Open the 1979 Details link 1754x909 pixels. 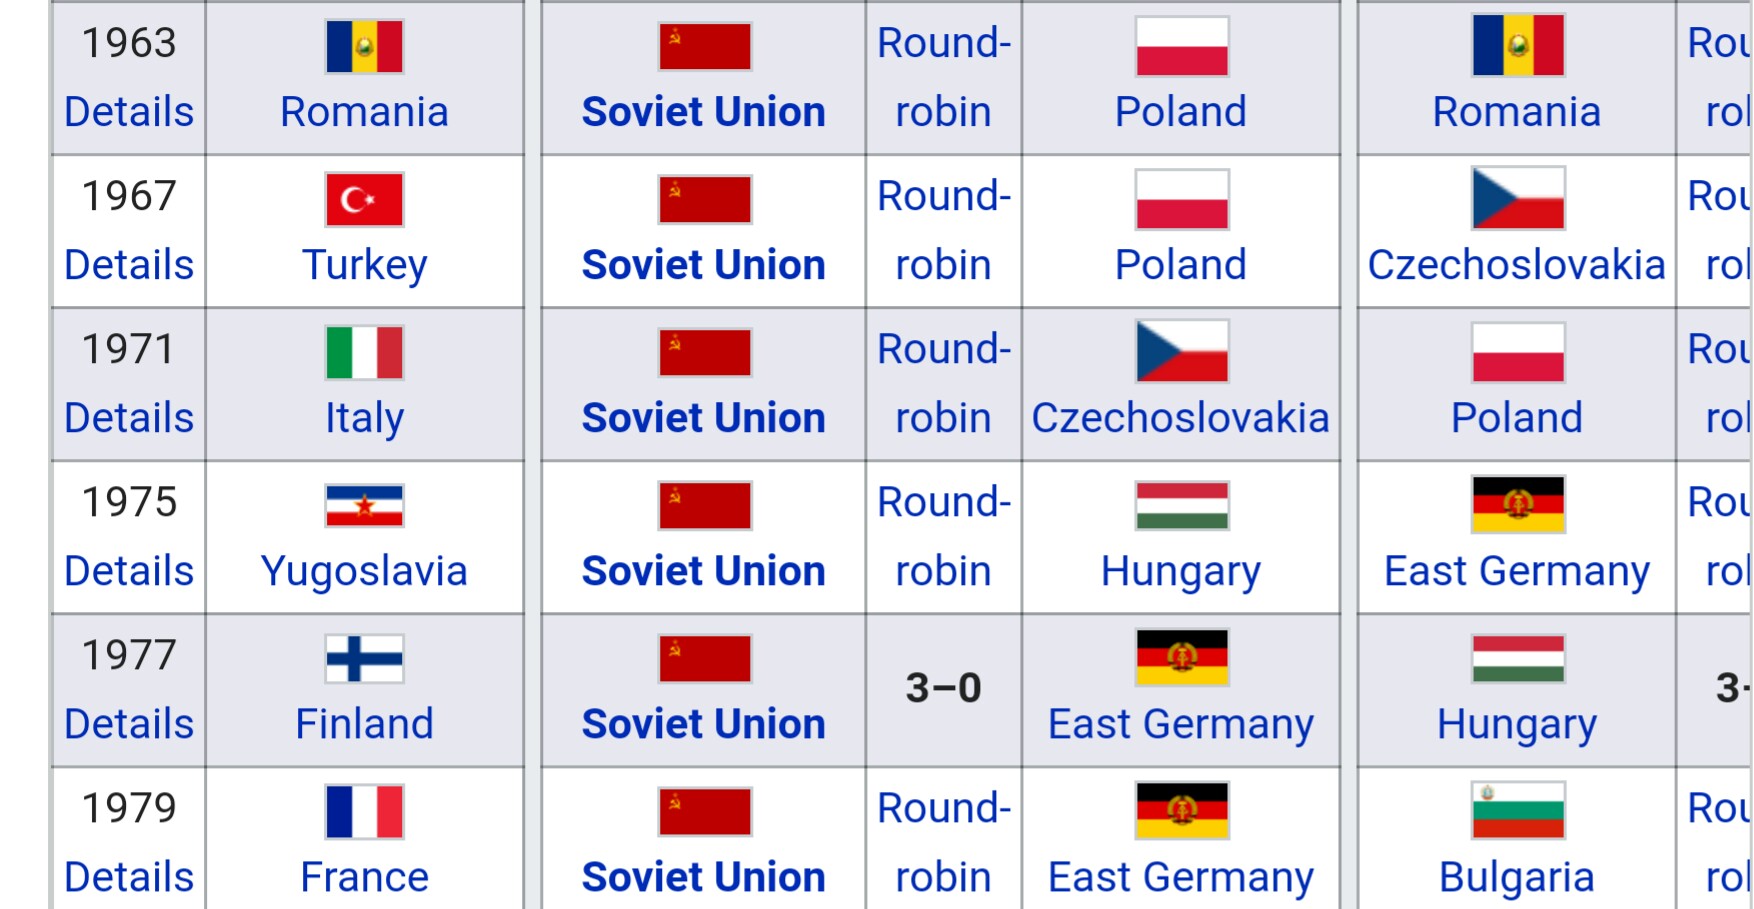129,877
